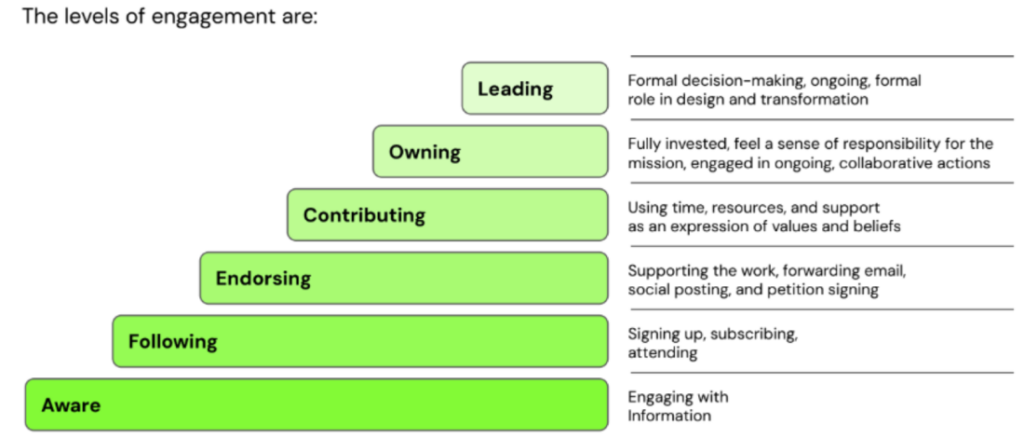Click the Following level box
Image resolution: width=1024 pixels, height=438 pixels.
pyautogui.click(x=360, y=342)
